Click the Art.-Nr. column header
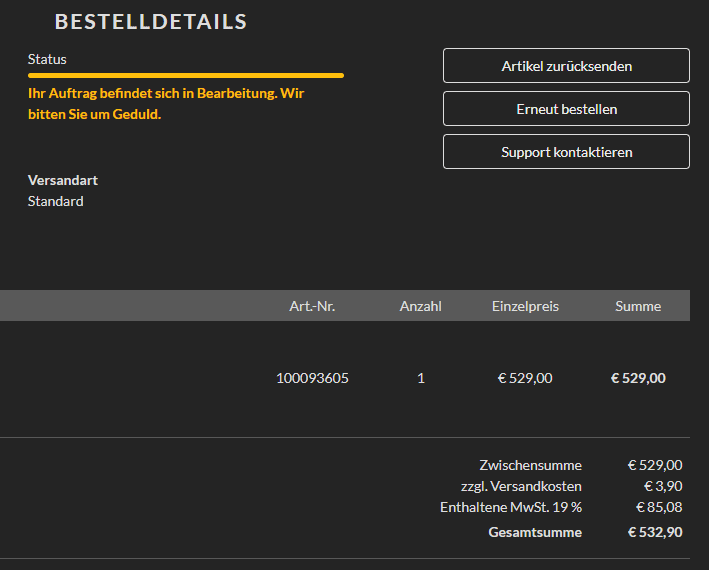This screenshot has height=570, width=709. click(312, 306)
